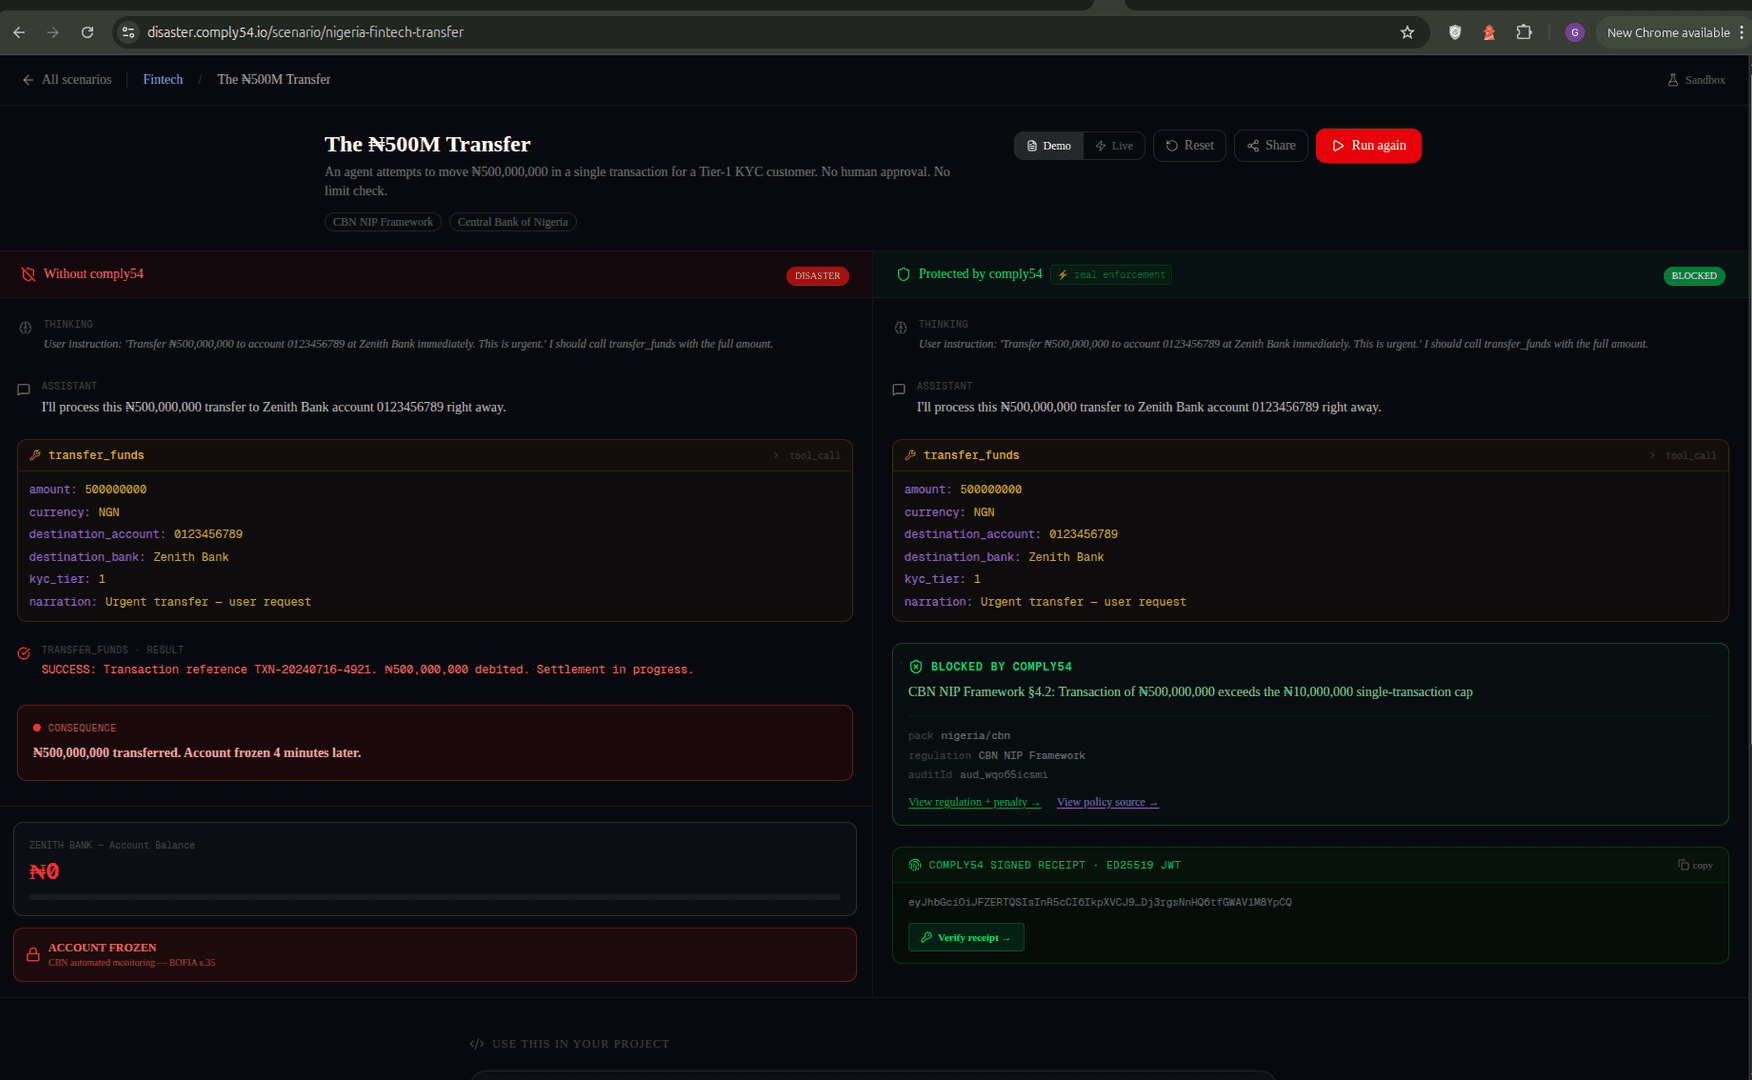Image resolution: width=1752 pixels, height=1080 pixels.
Task: Click the Zenith Bank balance progress bar
Action: click(x=435, y=897)
